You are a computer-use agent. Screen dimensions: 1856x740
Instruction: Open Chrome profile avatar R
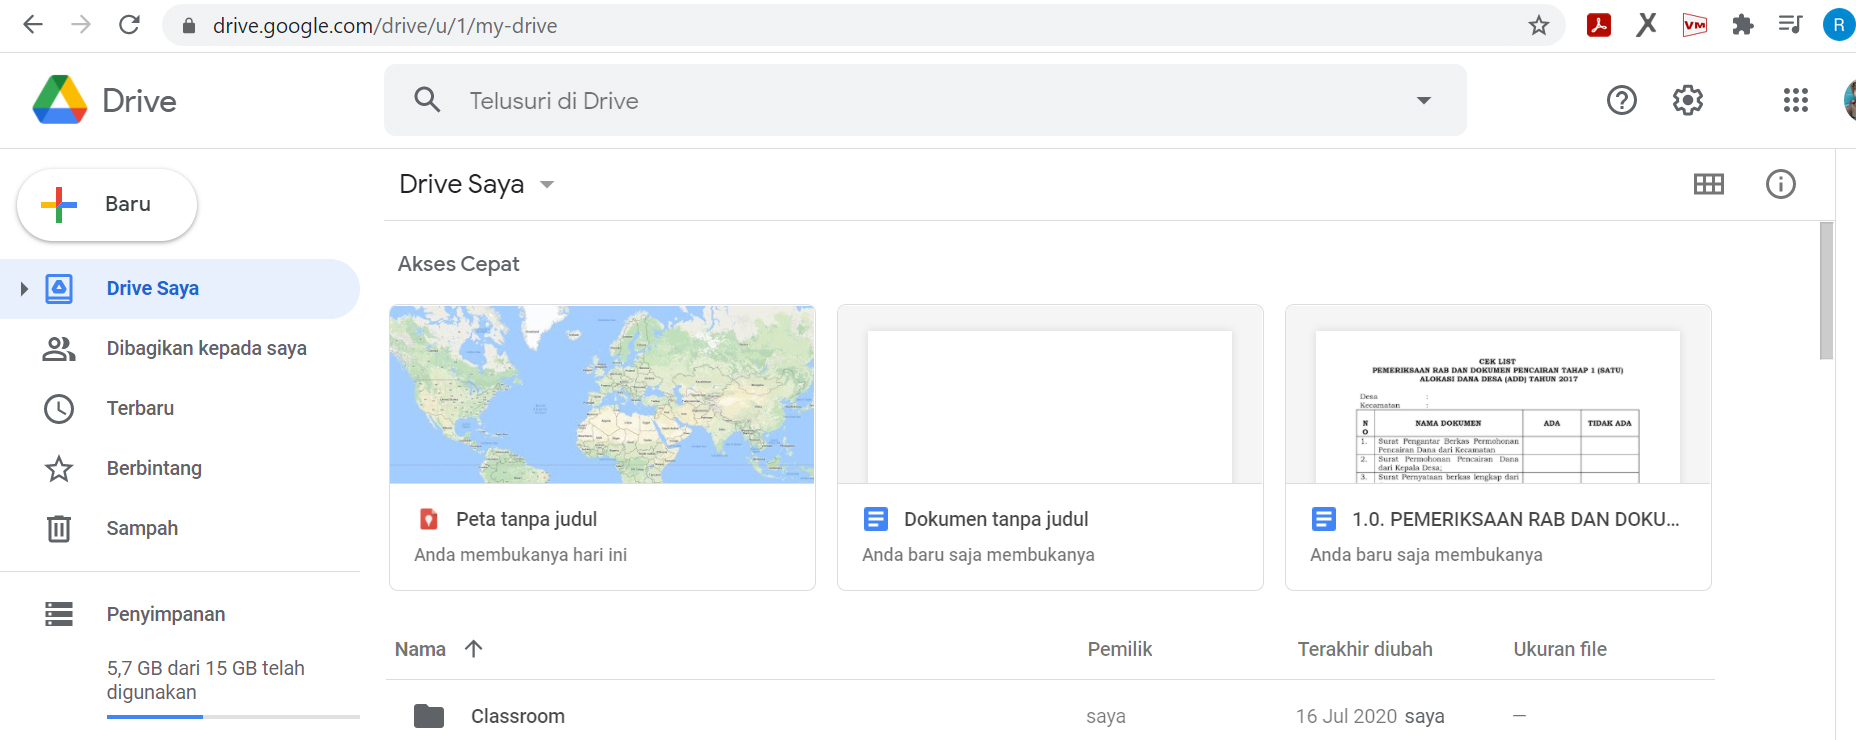click(1839, 25)
